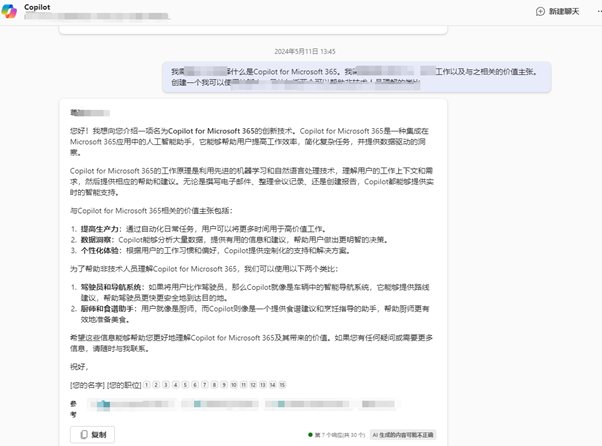Click the 参考 references label

73,409
